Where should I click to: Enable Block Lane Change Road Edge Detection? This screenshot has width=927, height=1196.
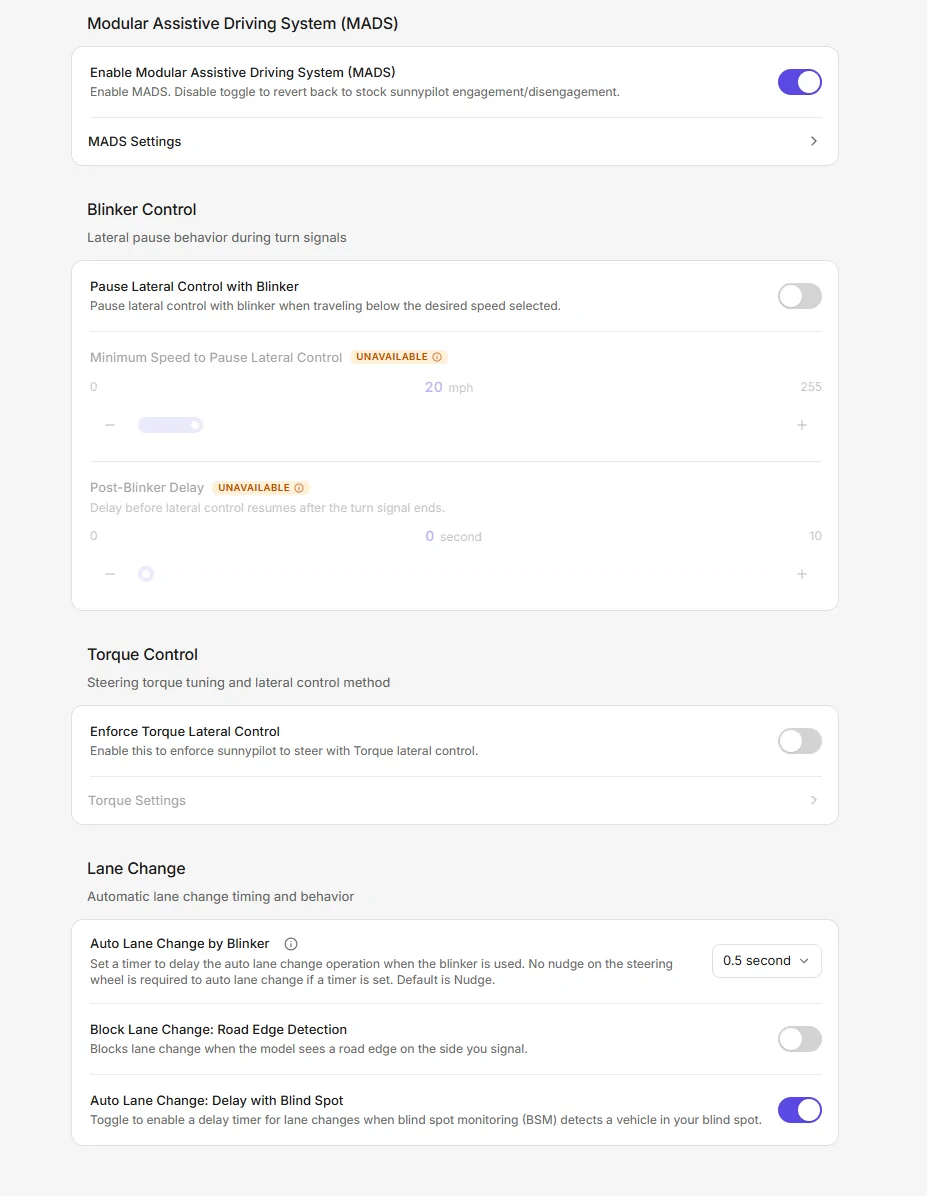[x=799, y=1039]
